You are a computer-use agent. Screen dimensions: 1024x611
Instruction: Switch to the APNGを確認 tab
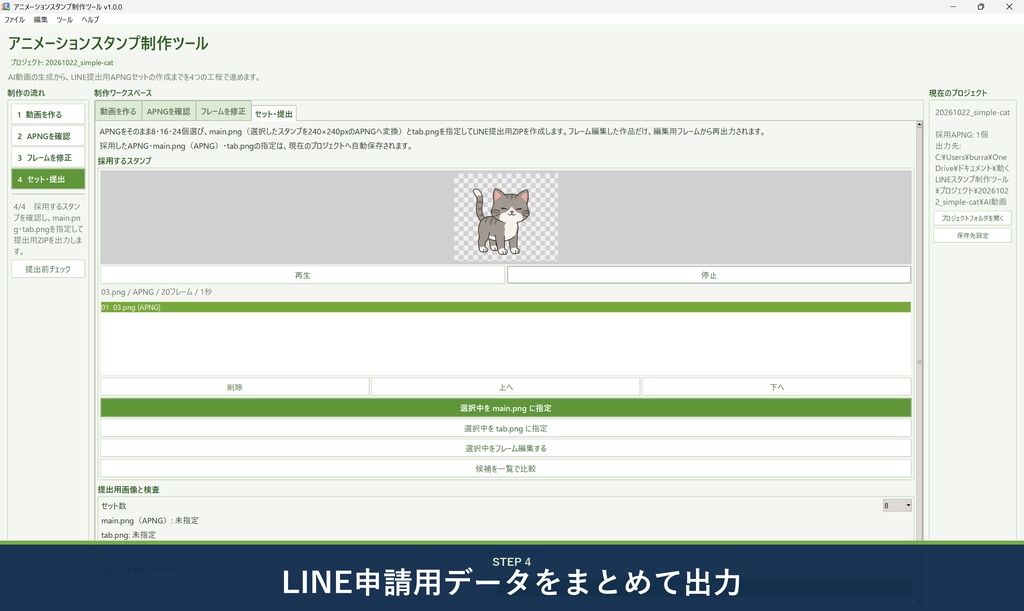coord(168,112)
